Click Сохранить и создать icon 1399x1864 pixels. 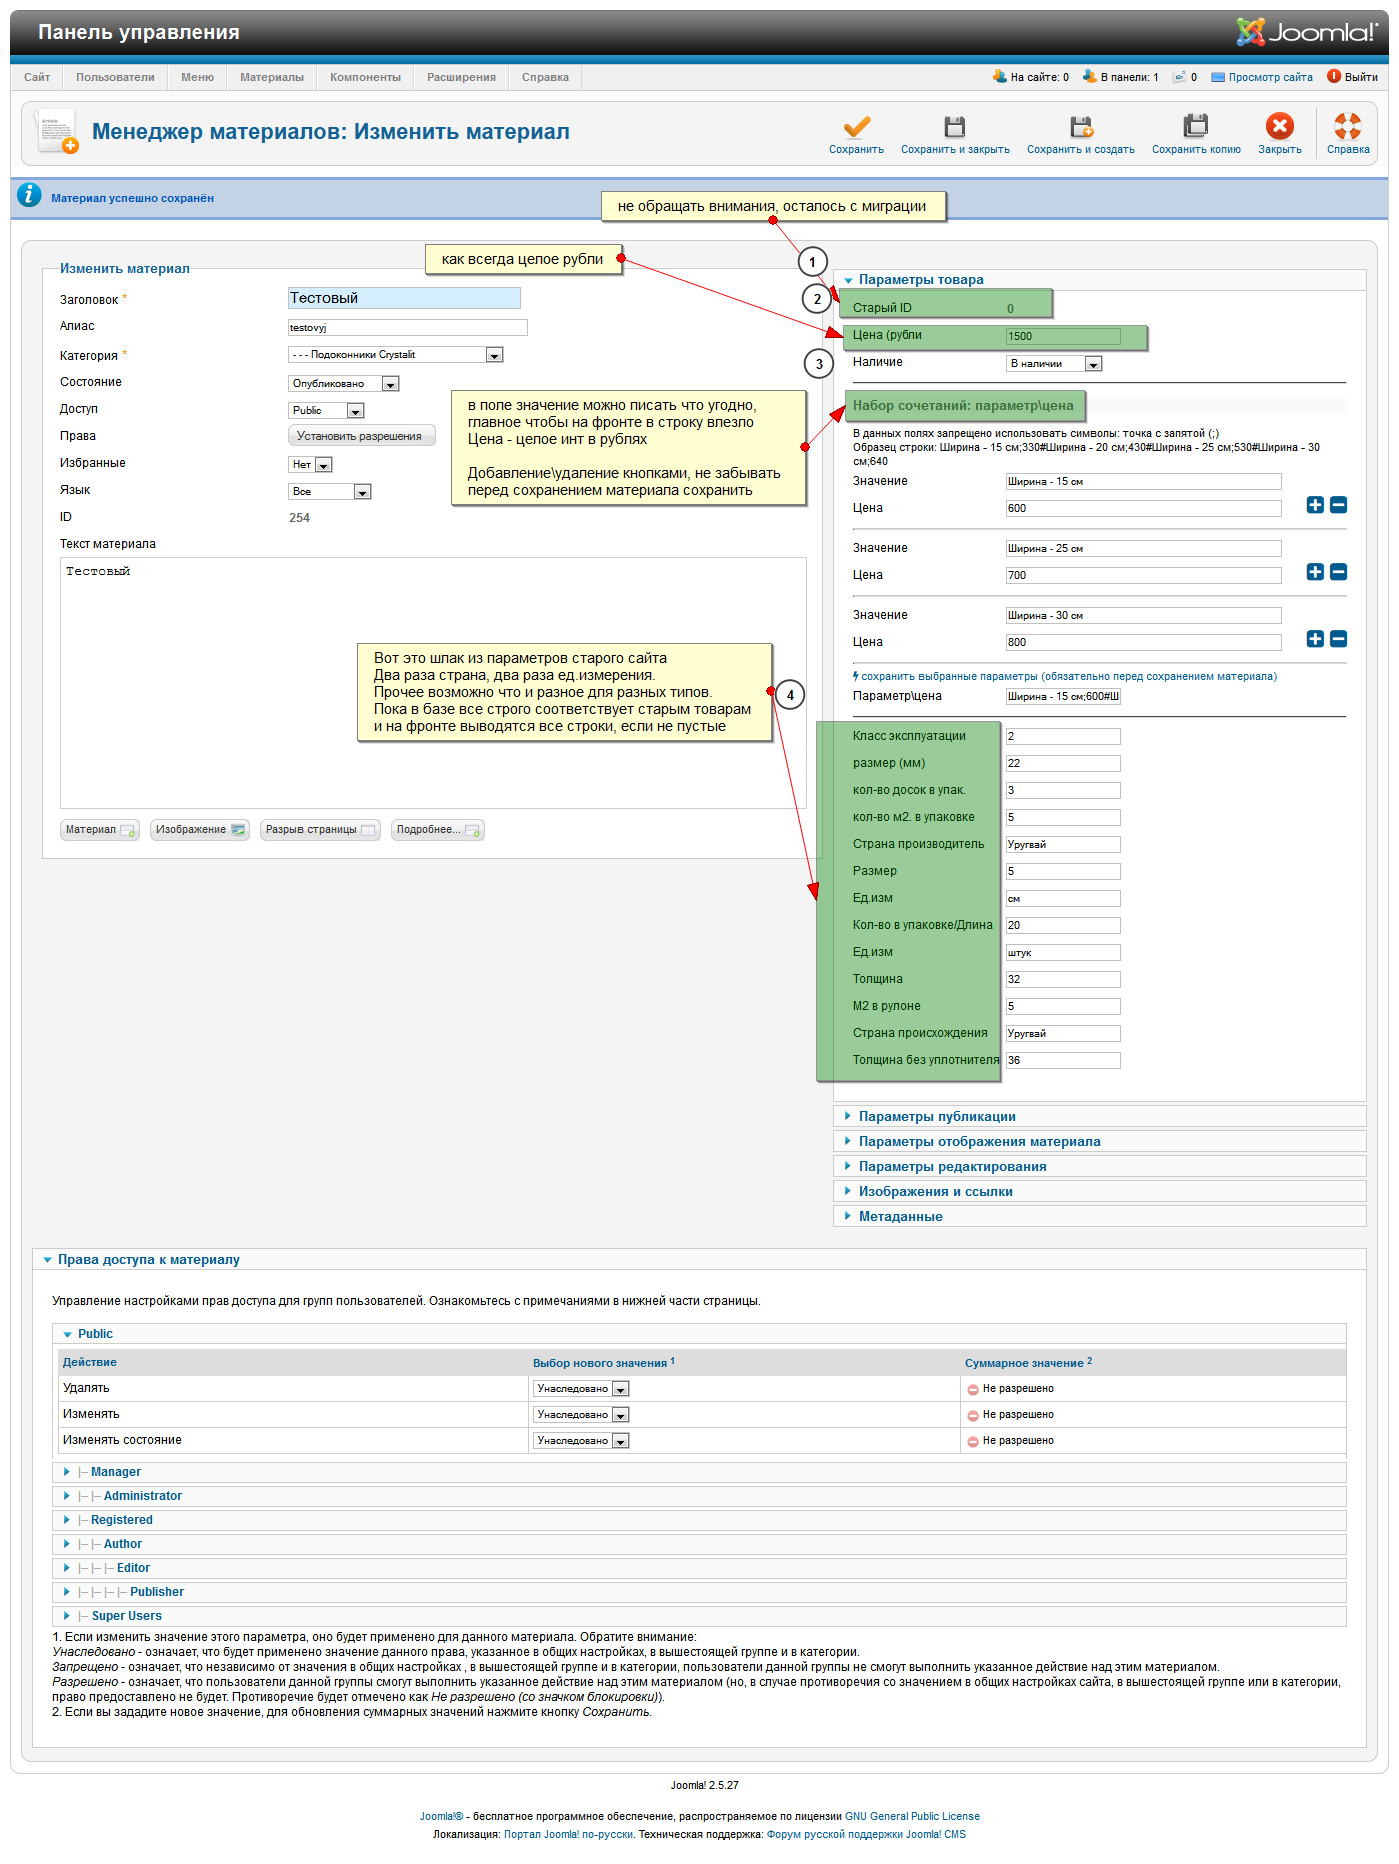[x=1081, y=127]
